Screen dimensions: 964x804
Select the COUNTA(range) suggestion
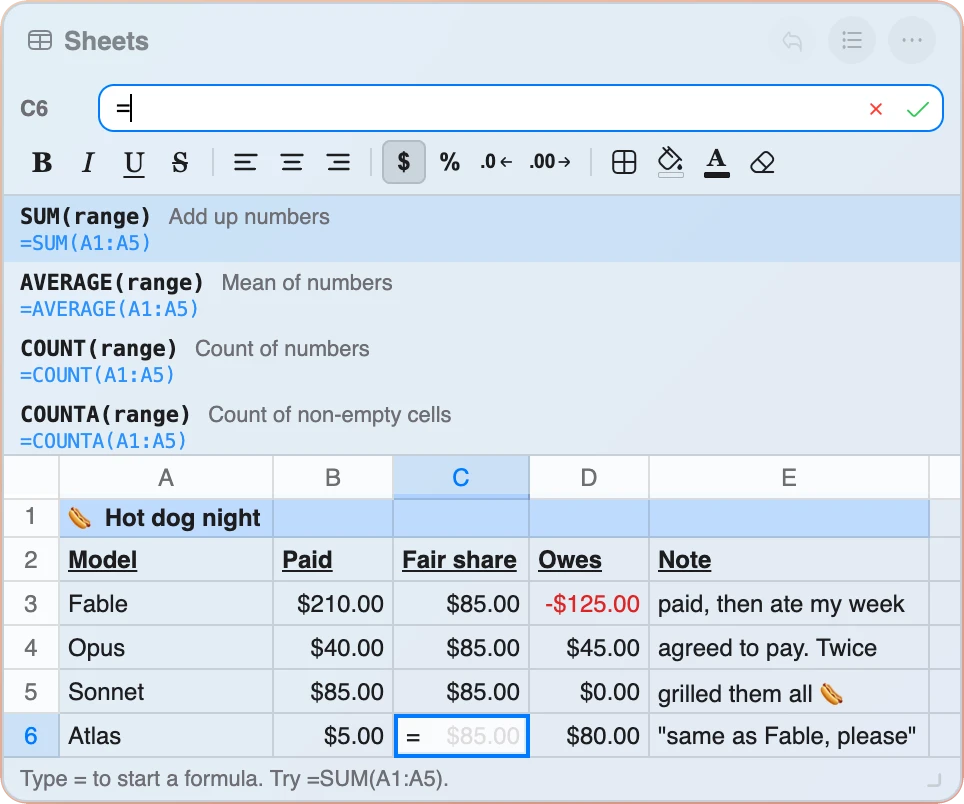pyautogui.click(x=482, y=427)
